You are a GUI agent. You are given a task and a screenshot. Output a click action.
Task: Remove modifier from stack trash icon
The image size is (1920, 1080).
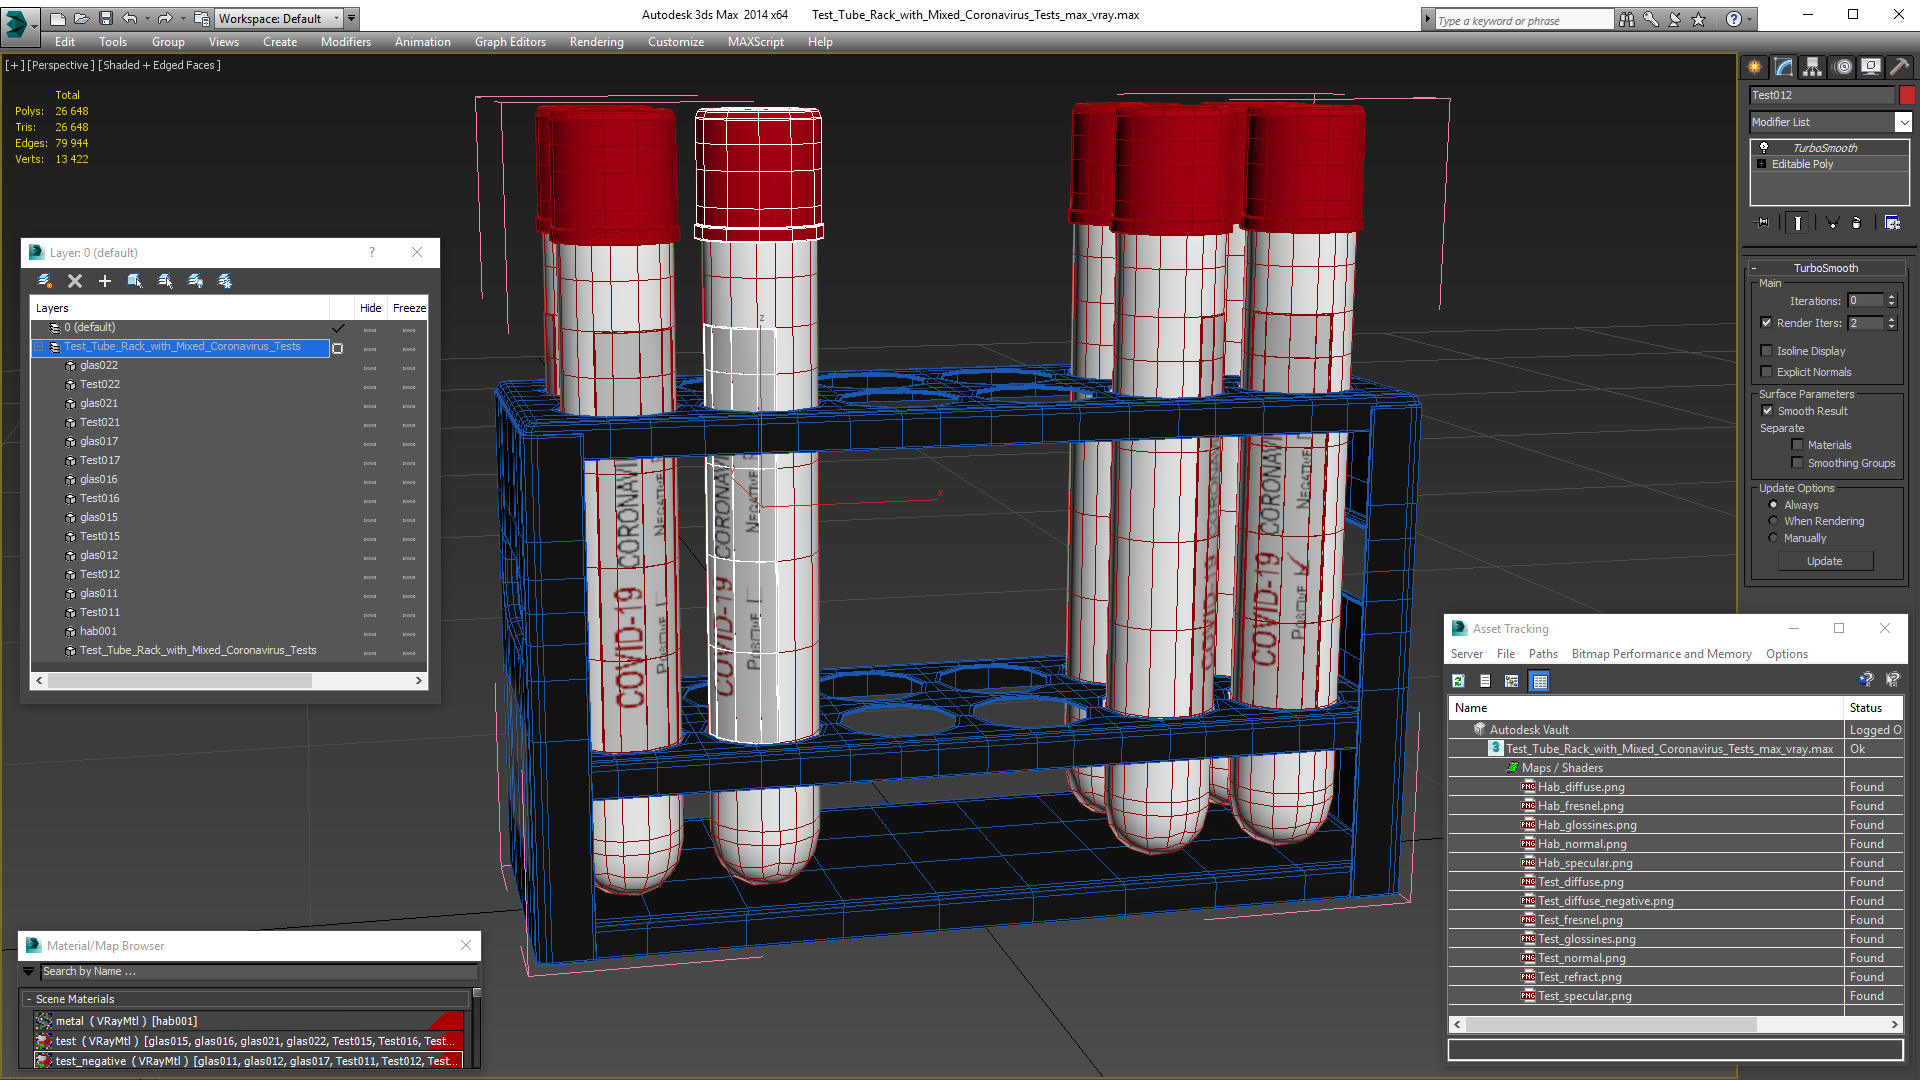1857,223
